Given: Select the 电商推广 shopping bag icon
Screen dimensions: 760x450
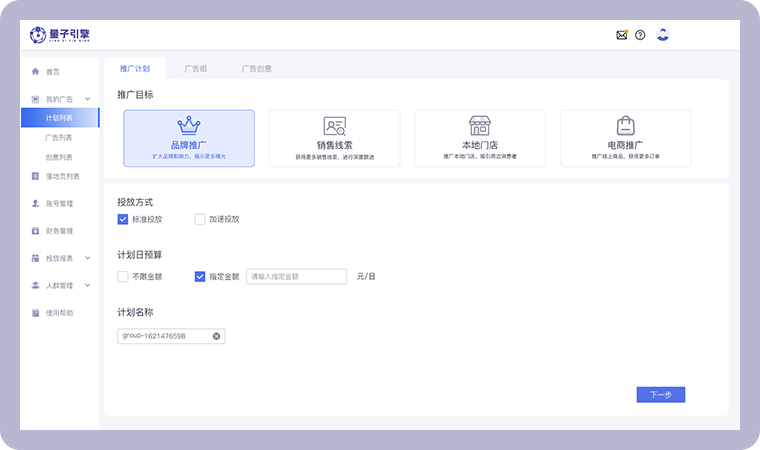Looking at the screenshot, I should (x=625, y=126).
